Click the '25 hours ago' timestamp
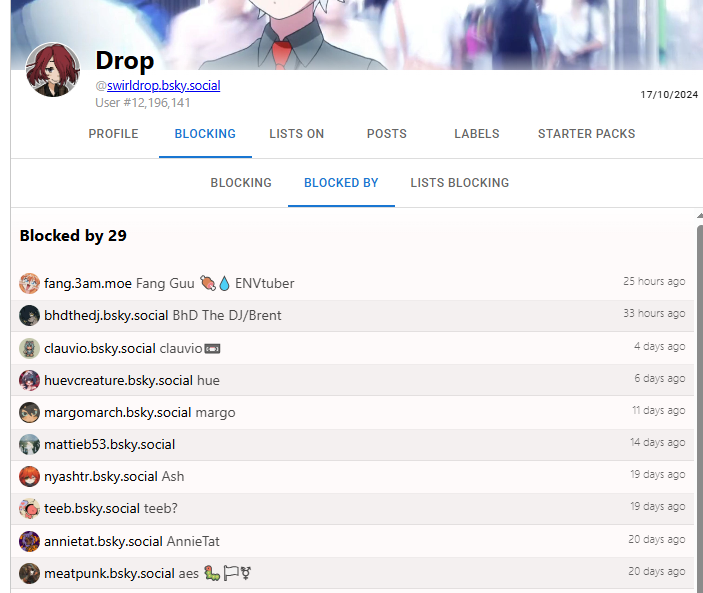 pos(654,281)
